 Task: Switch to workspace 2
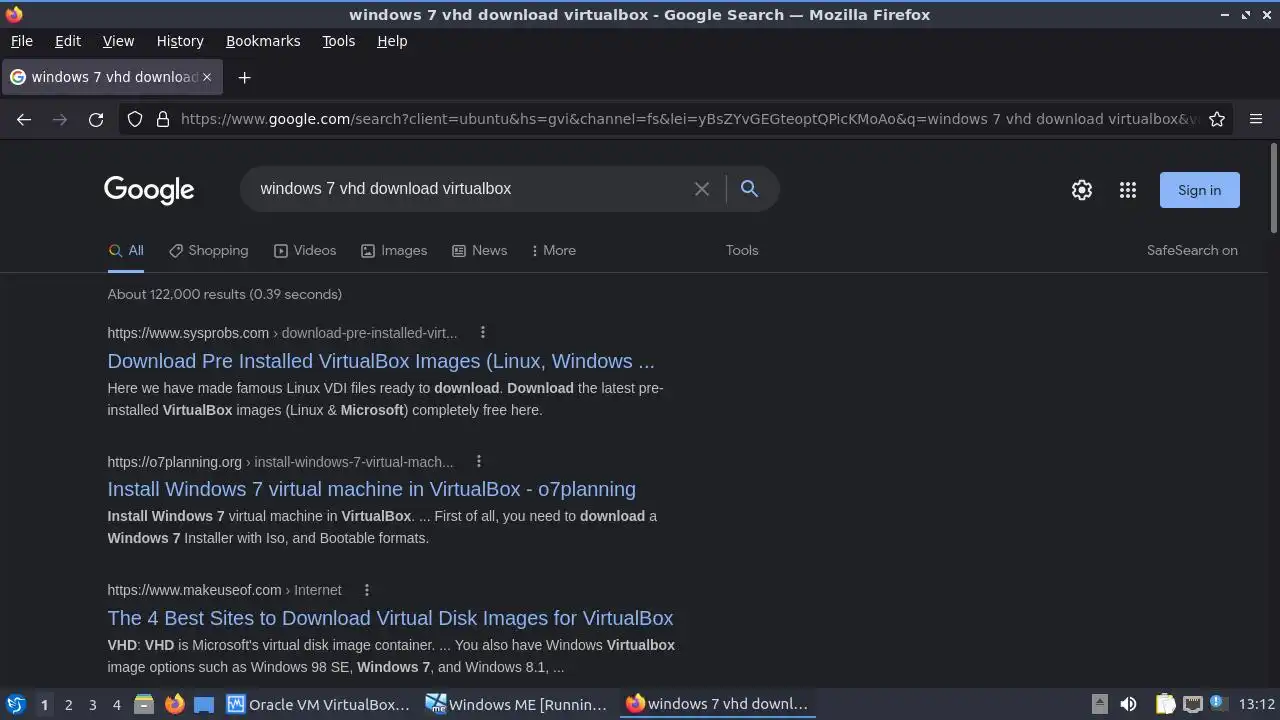[x=68, y=704]
